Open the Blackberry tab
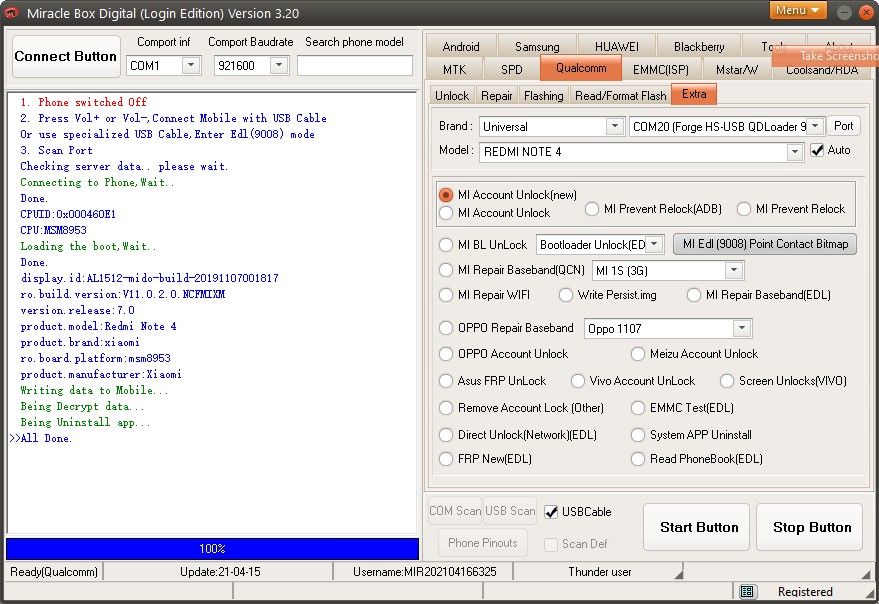 point(699,47)
